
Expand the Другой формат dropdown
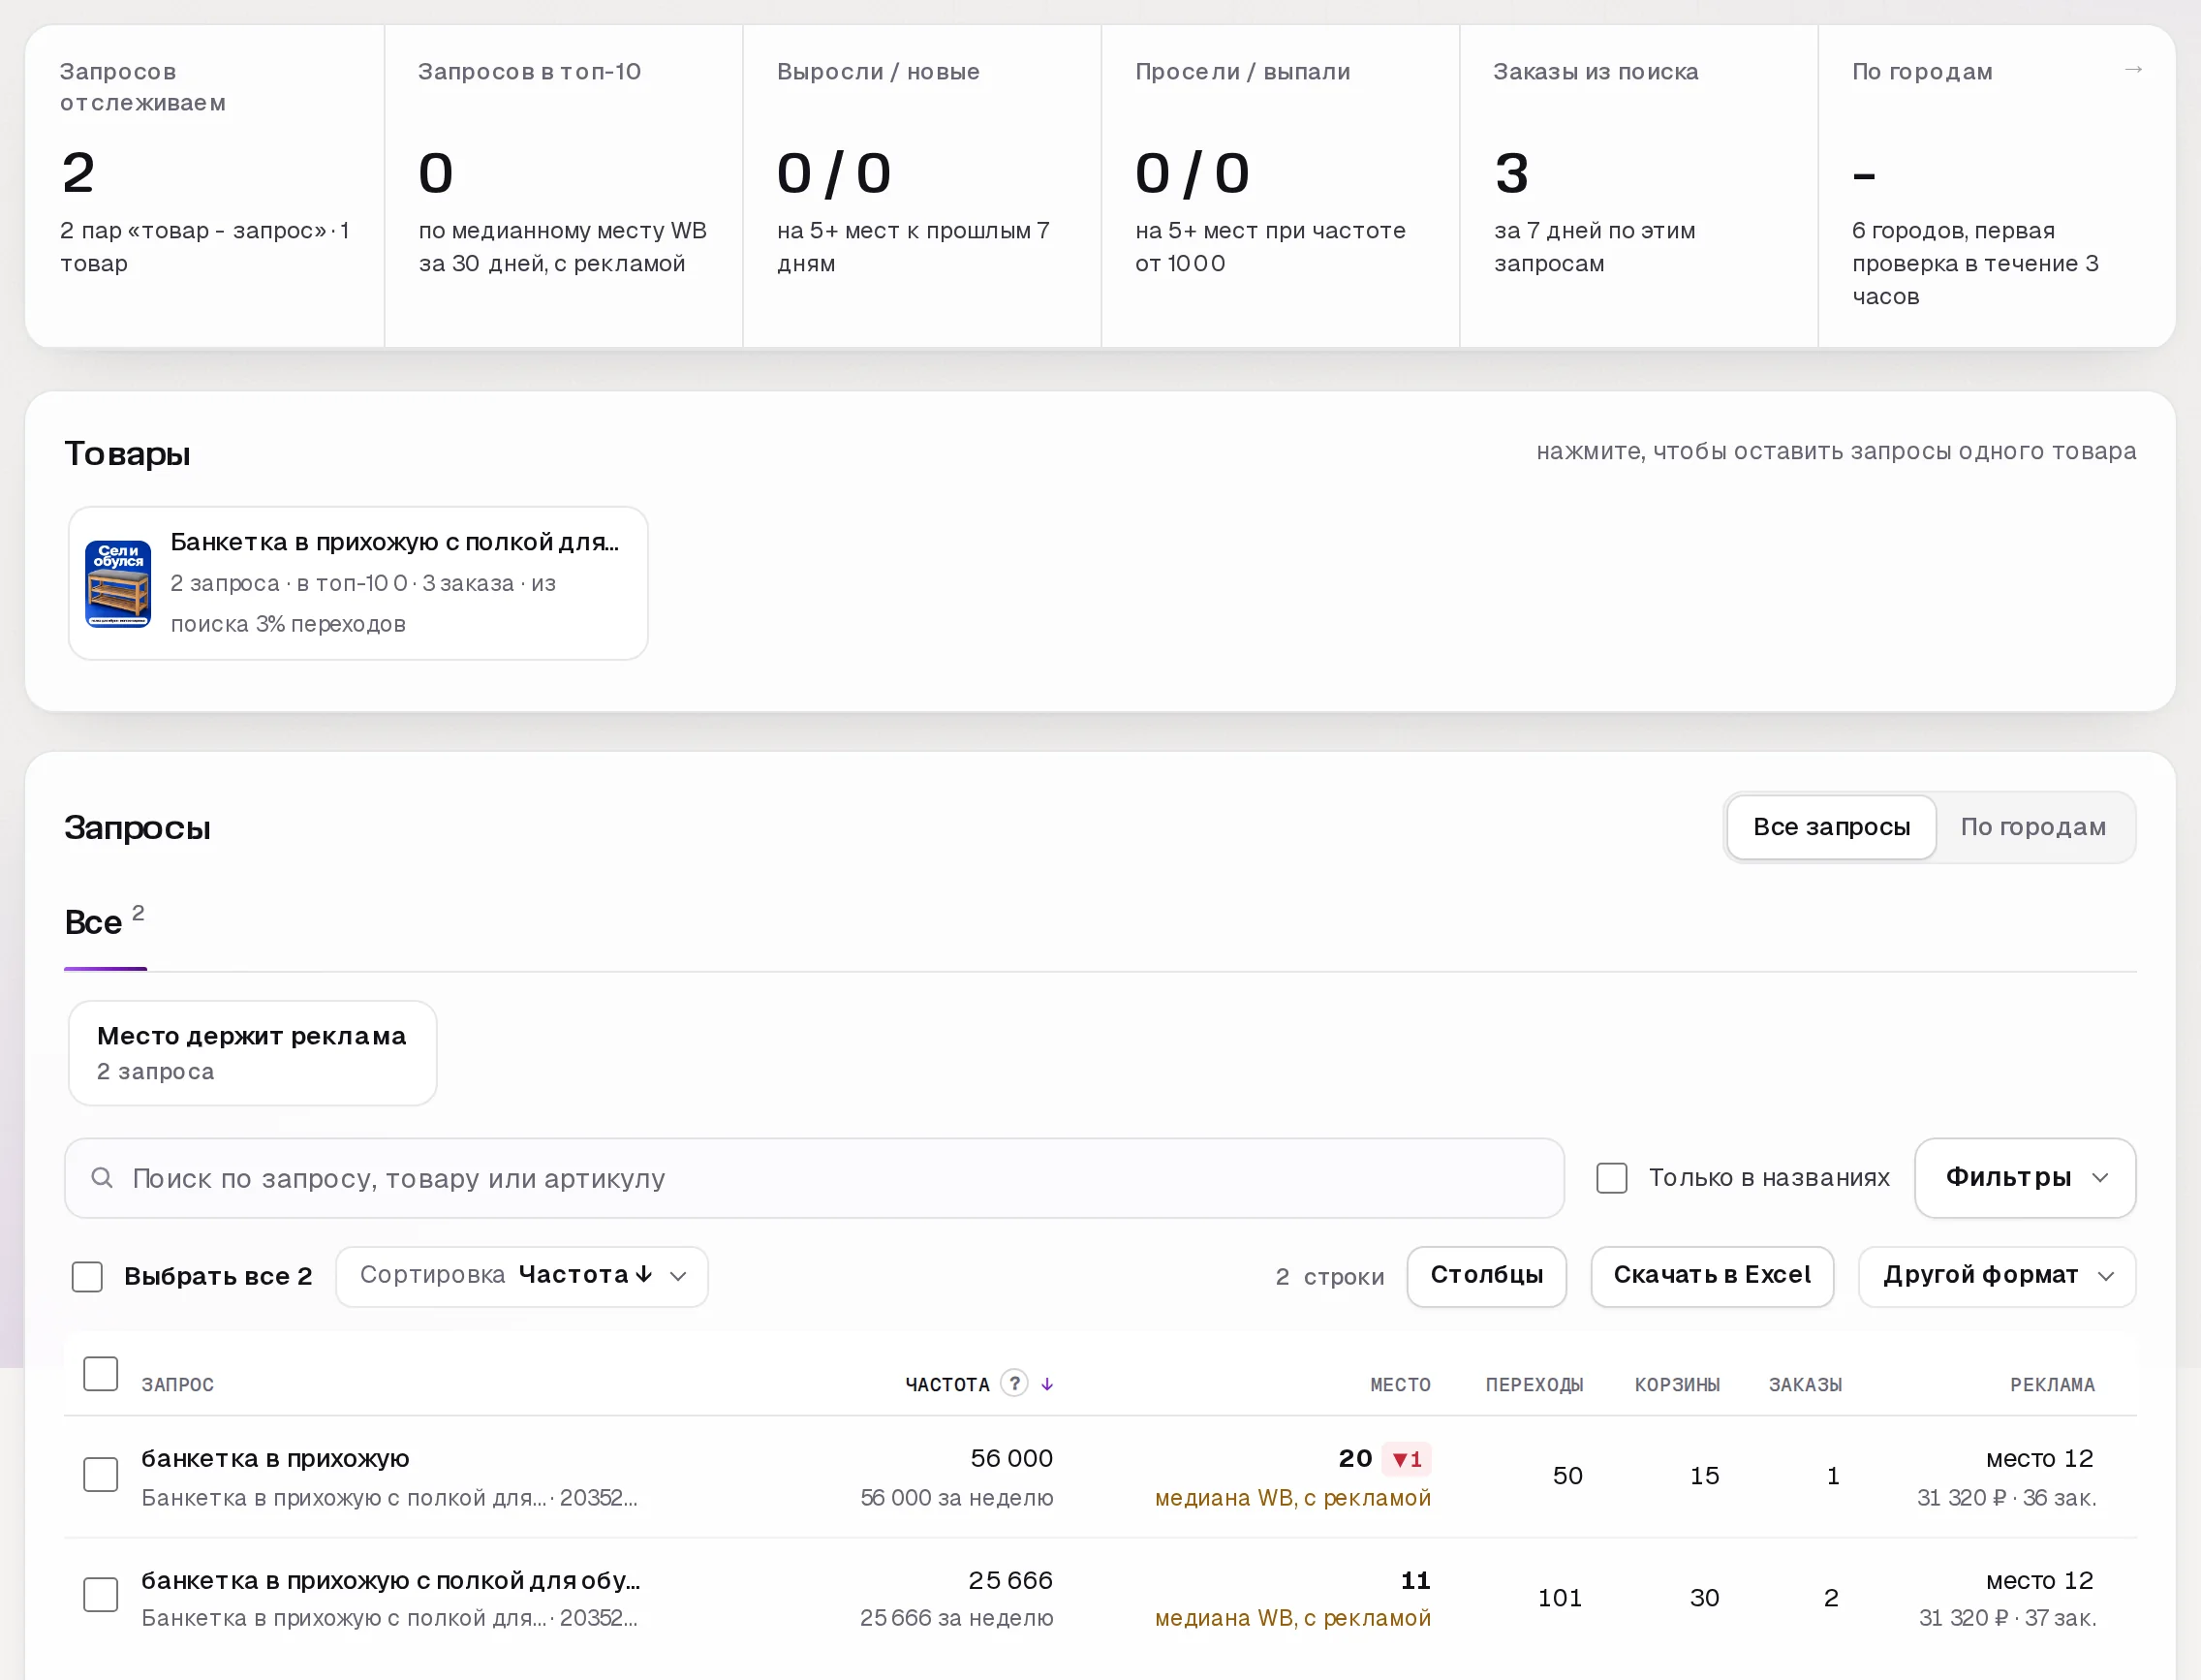point(1997,1276)
